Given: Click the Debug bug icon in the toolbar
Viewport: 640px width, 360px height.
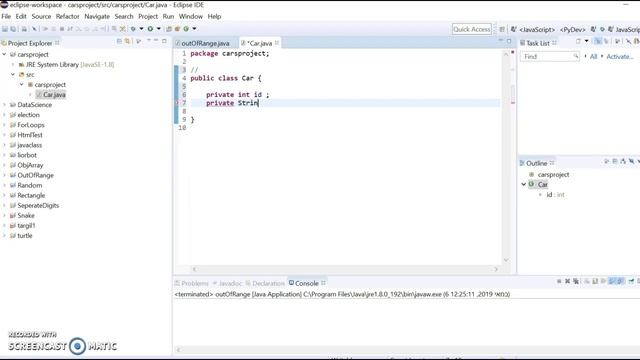Looking at the screenshot, I should coord(133,29).
